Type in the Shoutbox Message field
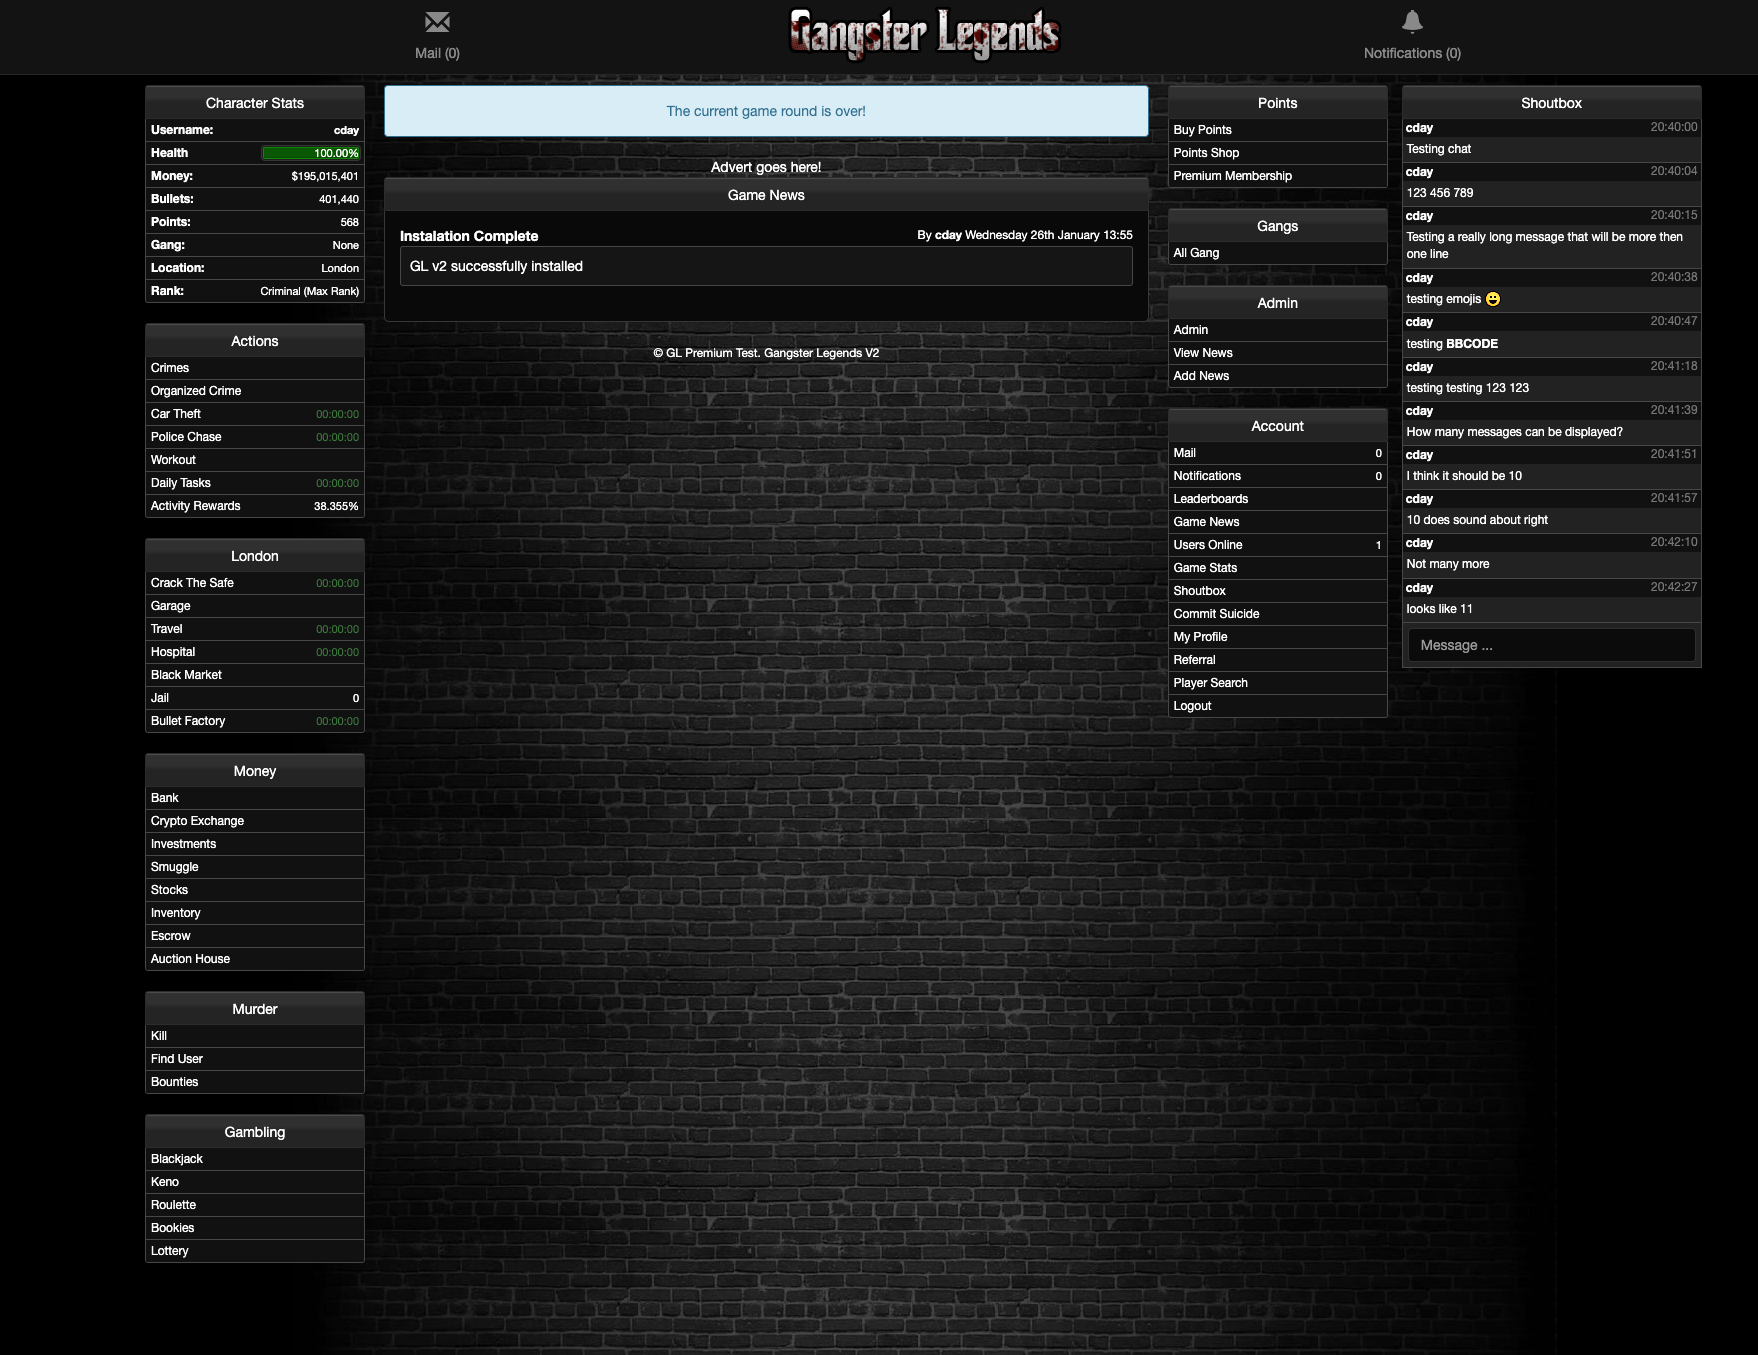The height and width of the screenshot is (1355, 1758). pos(1550,645)
